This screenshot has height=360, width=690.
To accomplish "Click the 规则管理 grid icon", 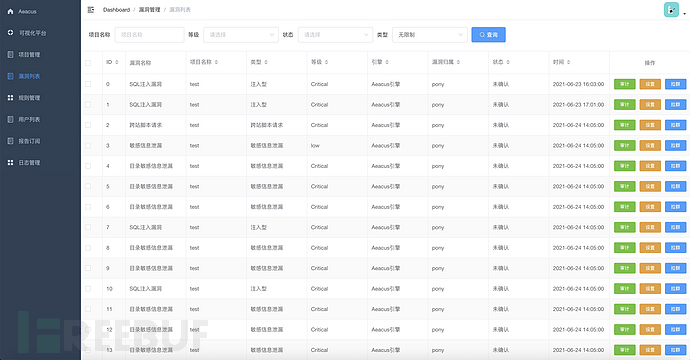I will pos(11,98).
